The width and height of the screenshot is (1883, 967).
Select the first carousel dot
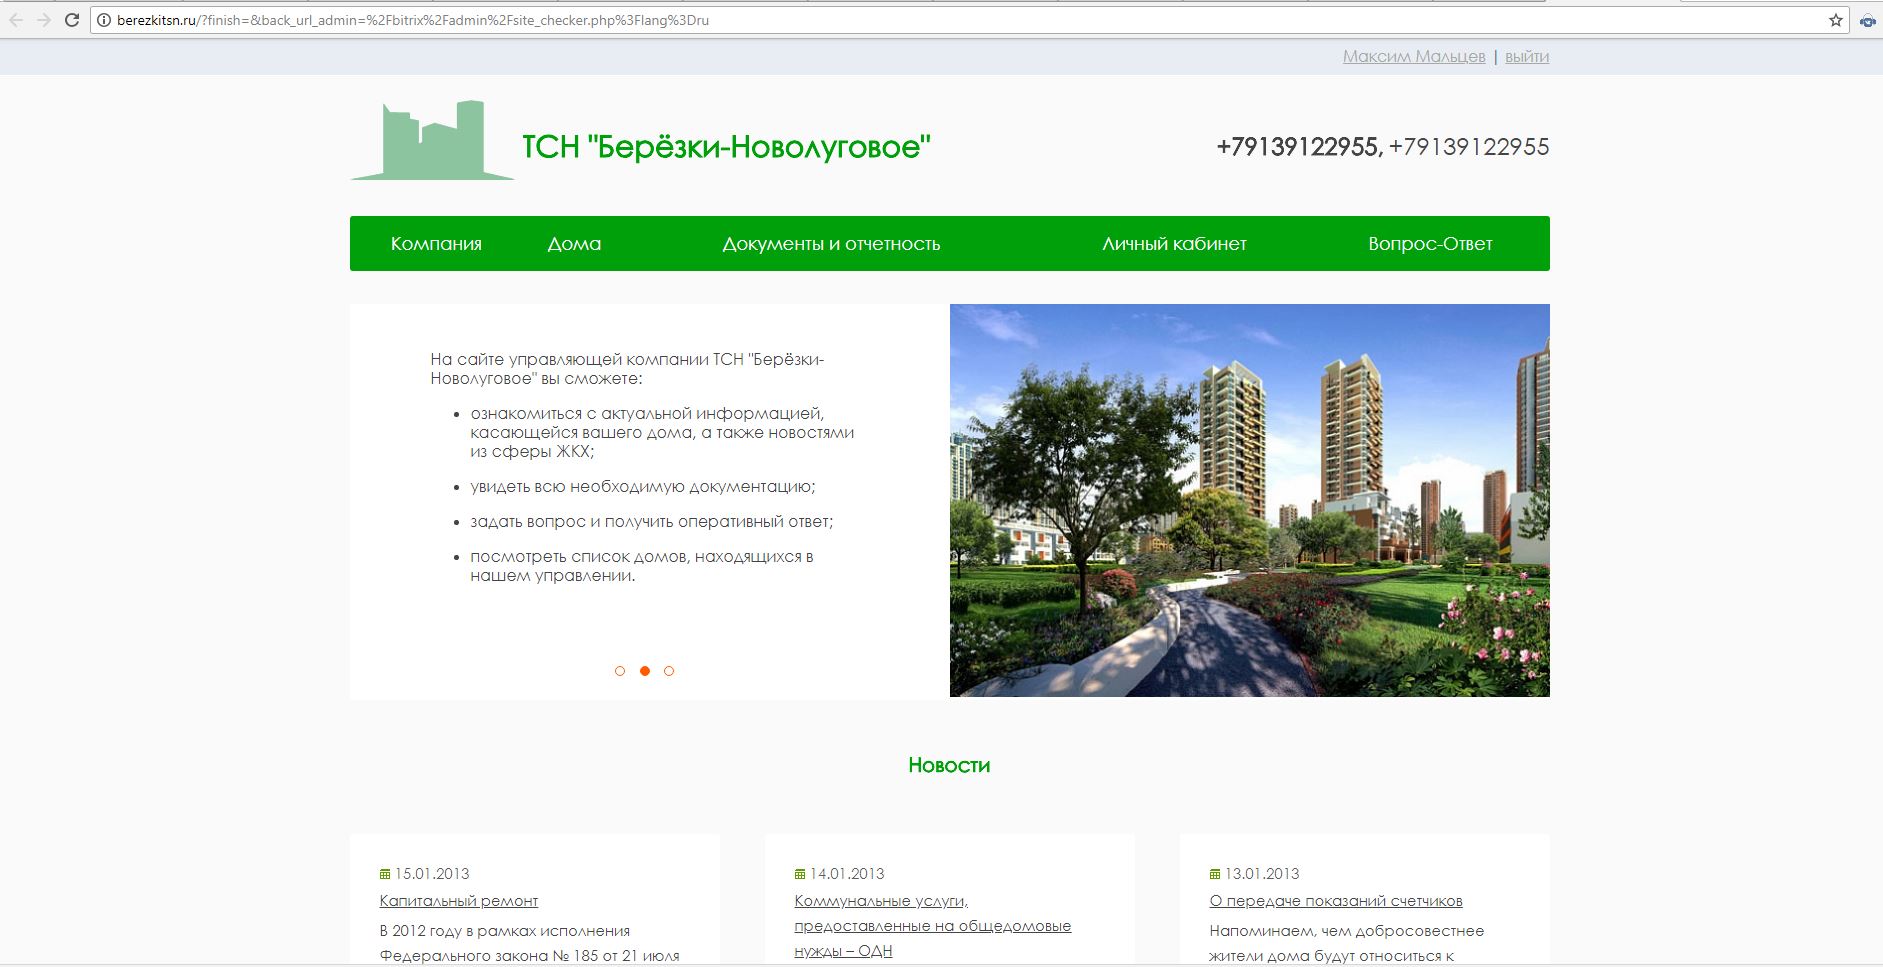(620, 671)
